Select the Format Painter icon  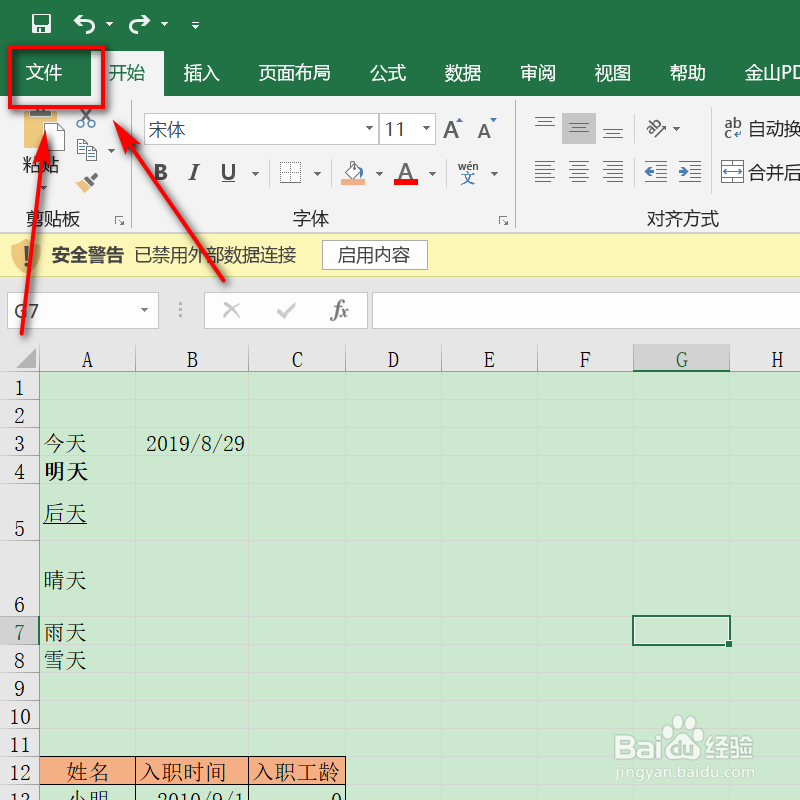(86, 180)
